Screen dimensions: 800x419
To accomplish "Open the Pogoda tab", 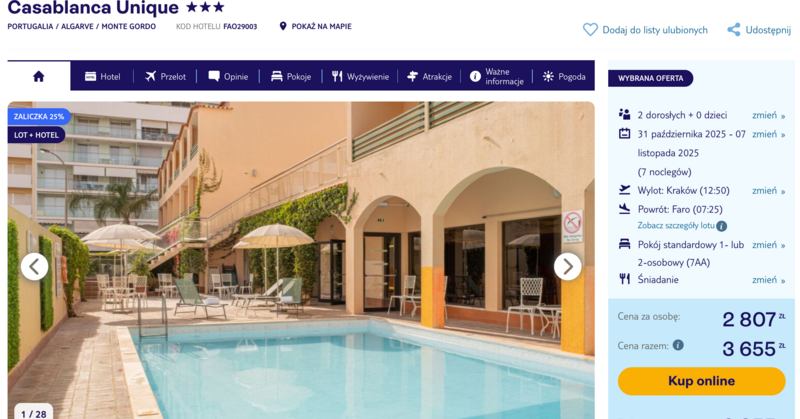I will (564, 77).
